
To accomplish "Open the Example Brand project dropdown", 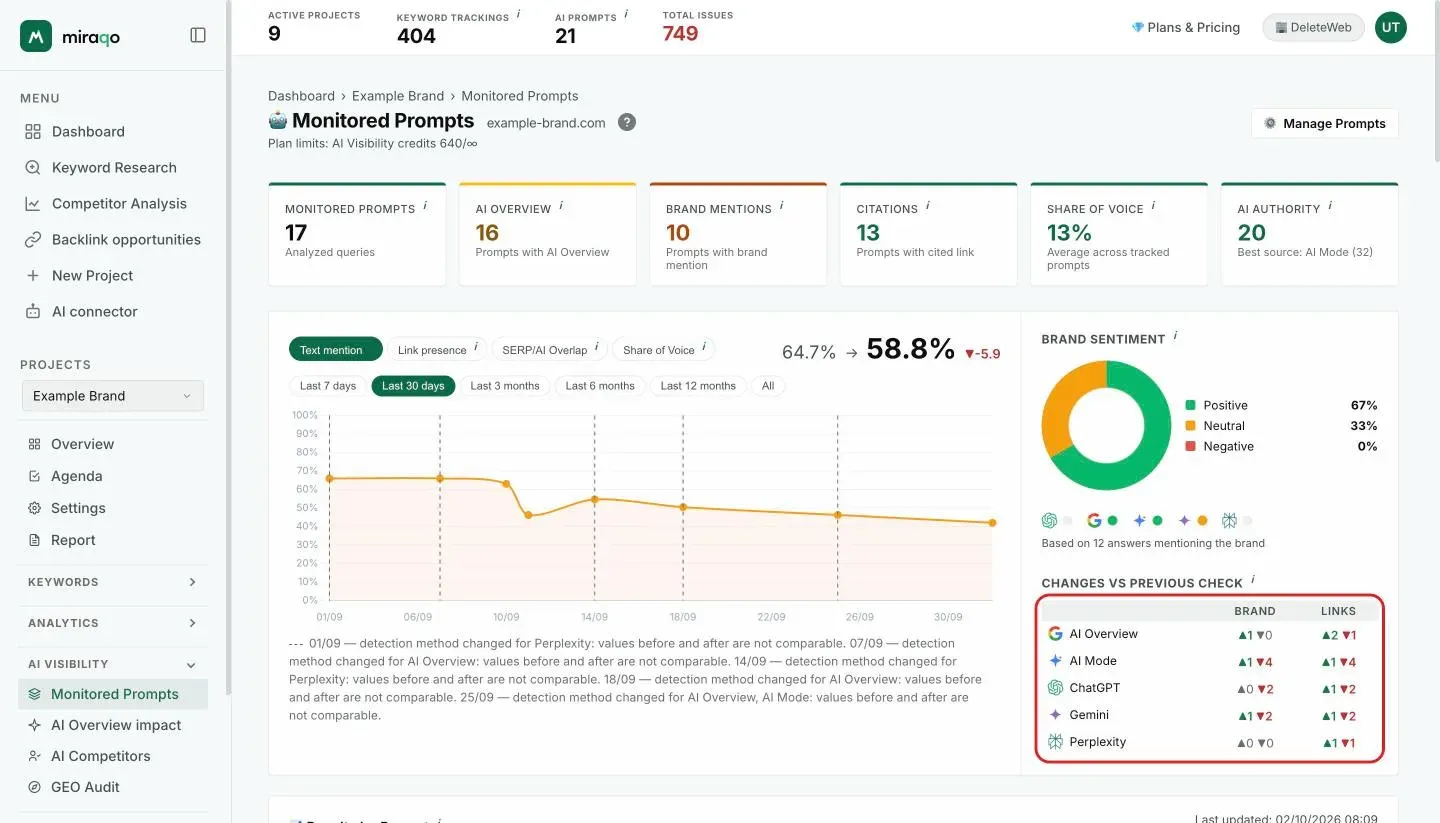I will pos(112,396).
